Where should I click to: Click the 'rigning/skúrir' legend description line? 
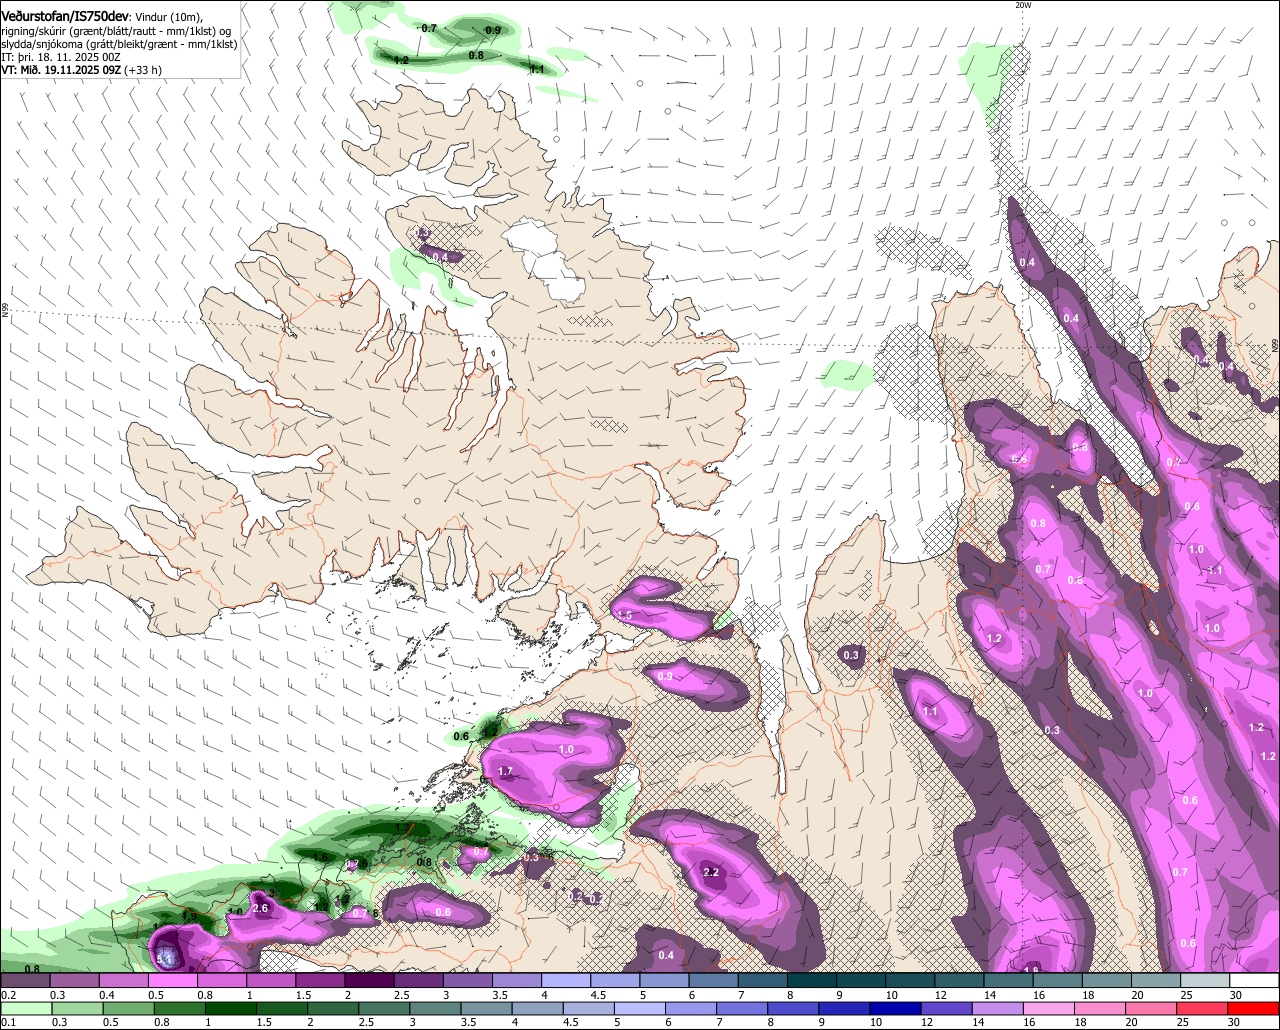point(117,30)
